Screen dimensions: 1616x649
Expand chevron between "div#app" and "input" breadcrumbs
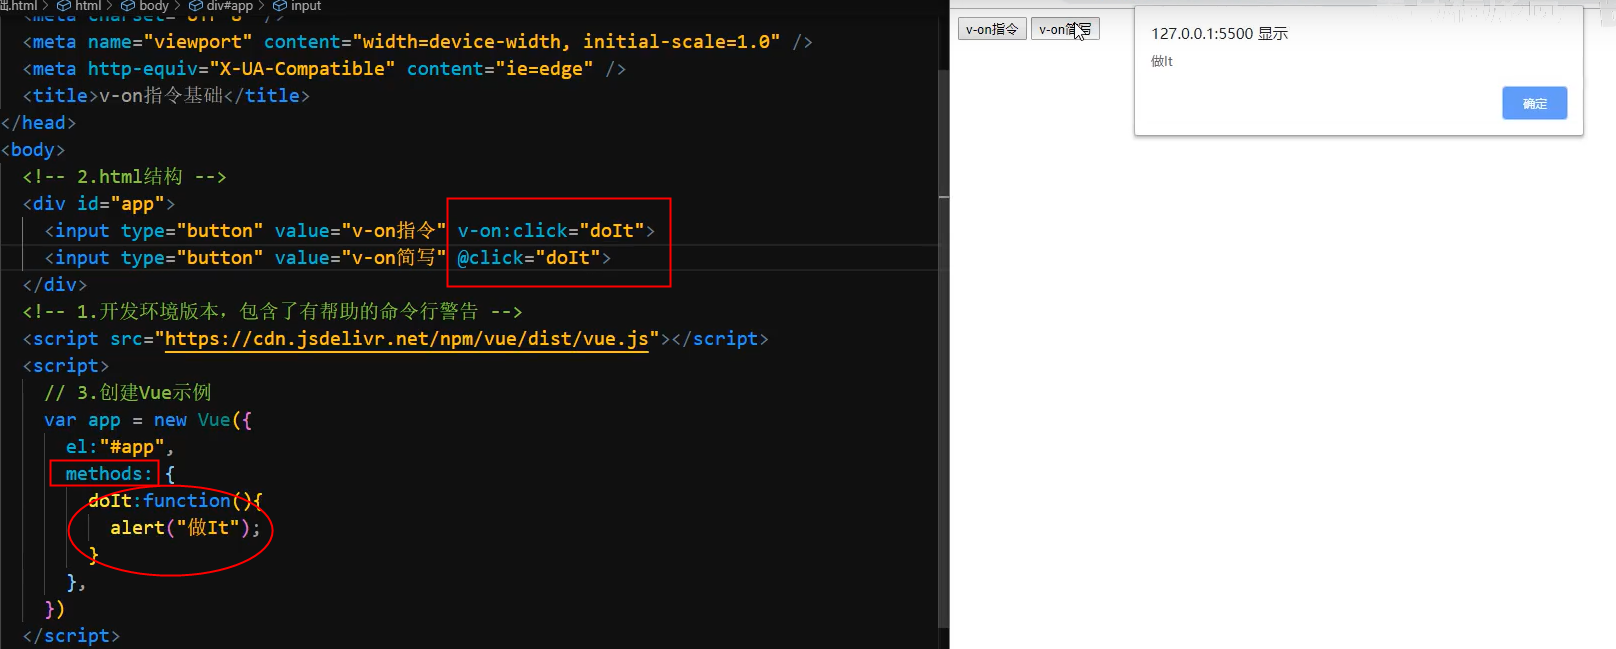coord(262,6)
